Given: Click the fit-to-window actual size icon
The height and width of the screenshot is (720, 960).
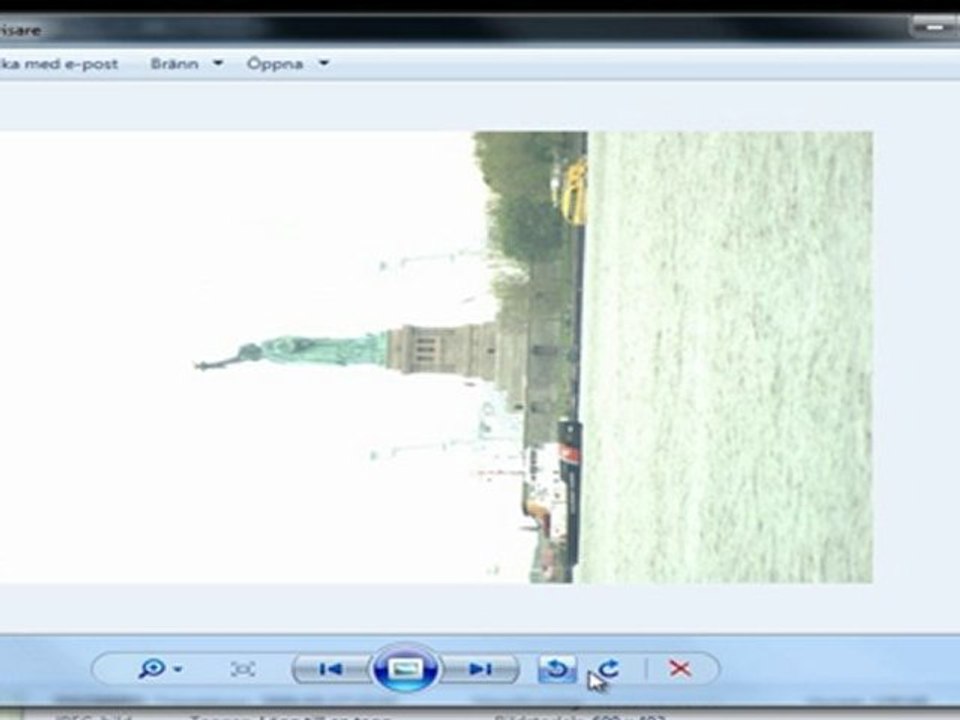Looking at the screenshot, I should (243, 669).
